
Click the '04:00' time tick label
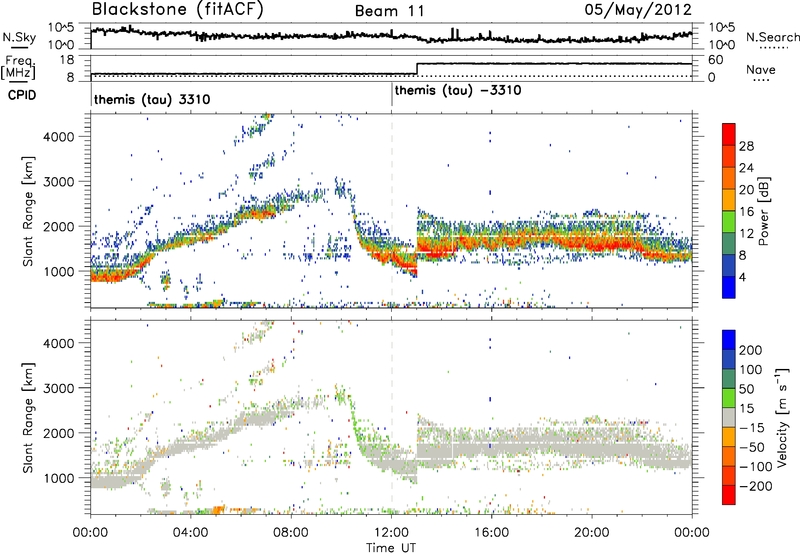point(190,533)
